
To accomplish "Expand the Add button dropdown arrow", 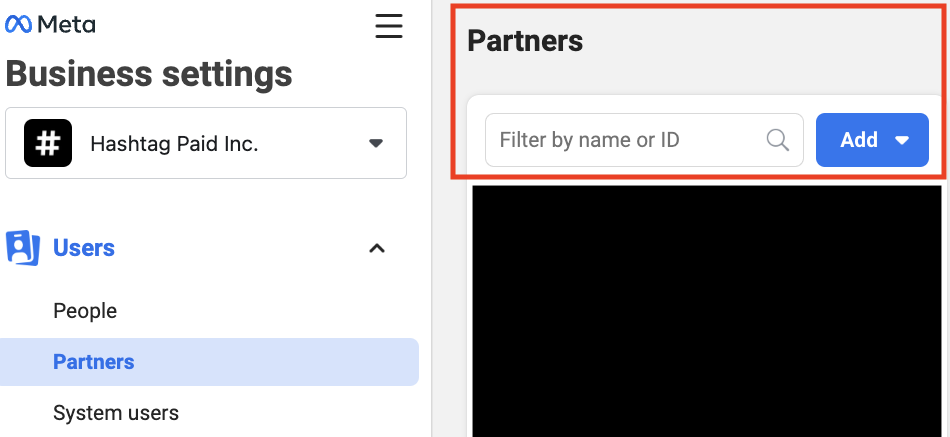I will [x=902, y=140].
